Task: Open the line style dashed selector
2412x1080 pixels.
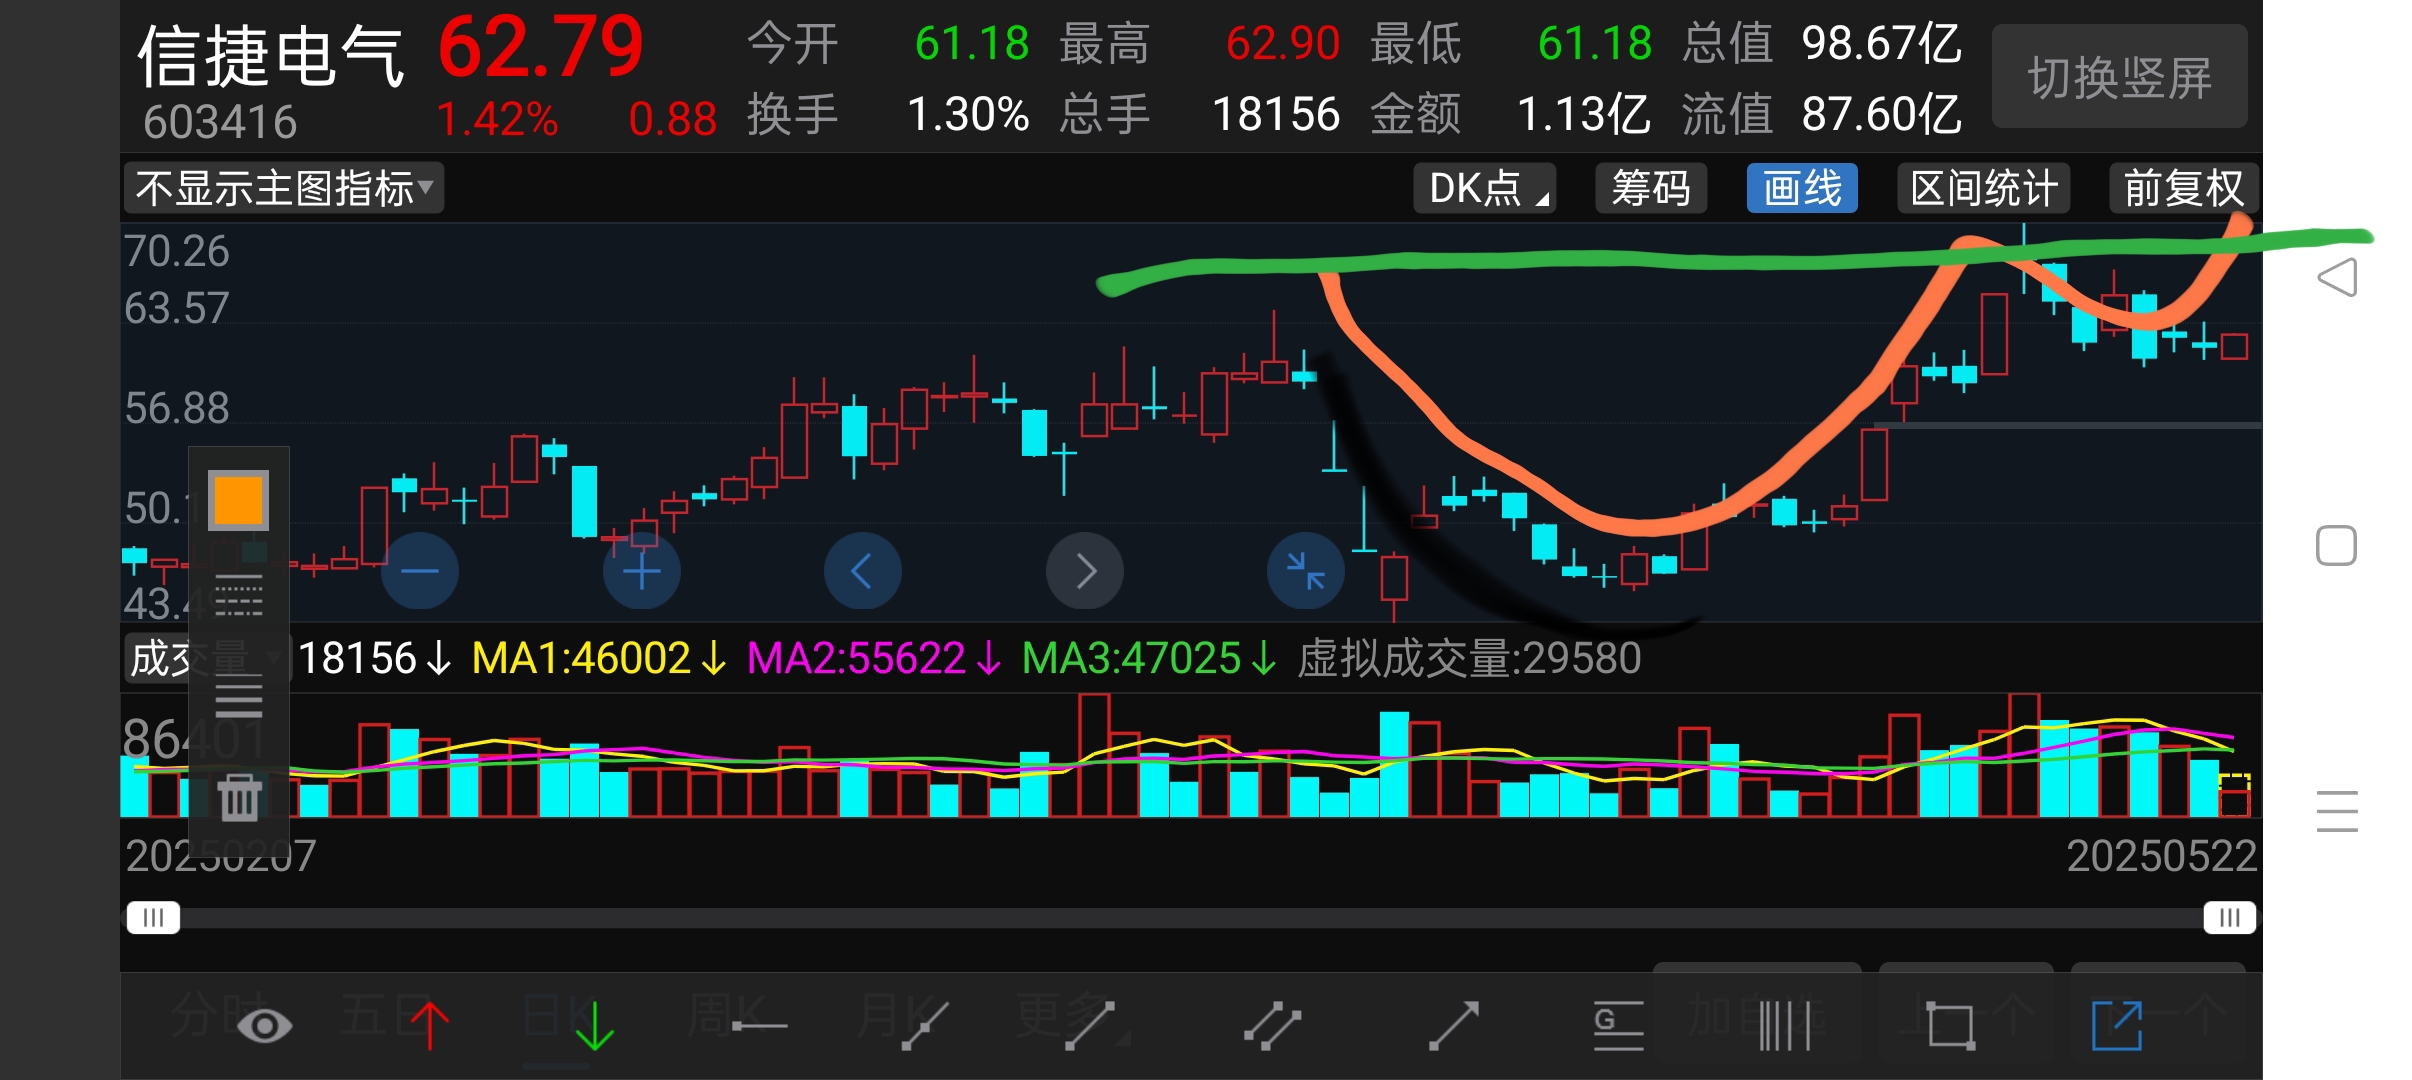Action: click(x=239, y=597)
